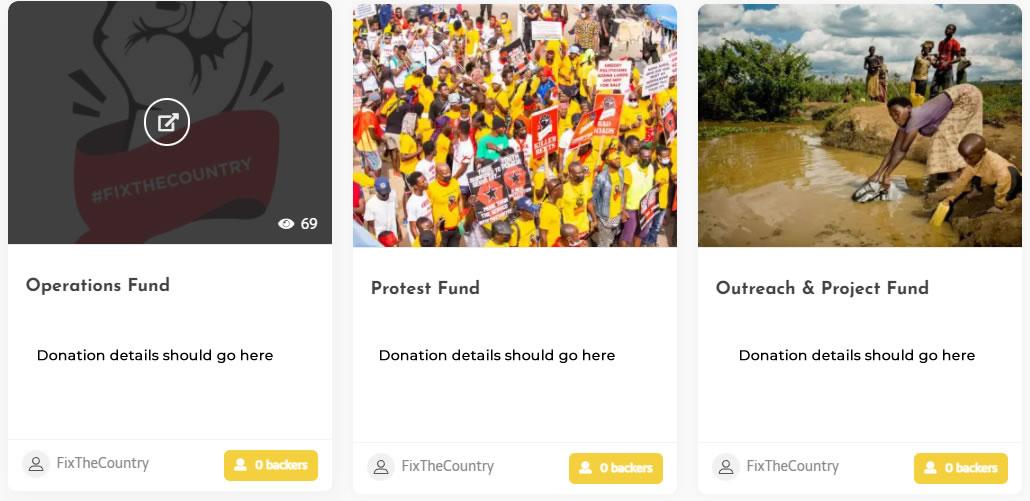Viewport: 1030px width, 501px height.
Task: Click the backer person icon in Protest Fund button
Action: tap(585, 468)
